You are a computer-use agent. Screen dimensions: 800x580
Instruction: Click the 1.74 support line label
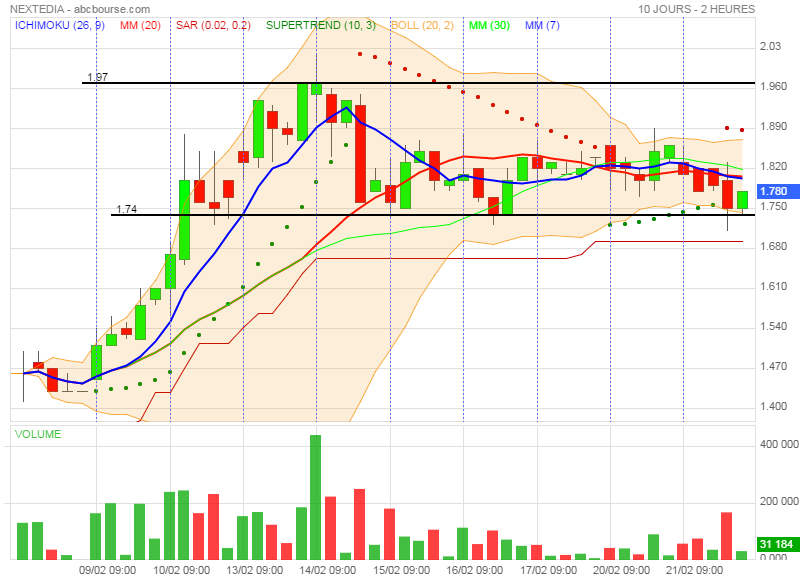click(x=127, y=209)
